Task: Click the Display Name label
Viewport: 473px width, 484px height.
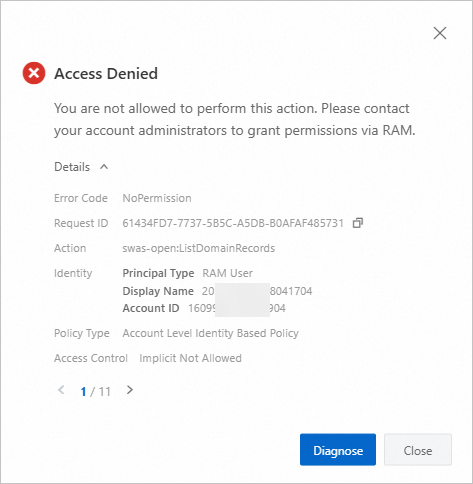Action: (x=158, y=291)
